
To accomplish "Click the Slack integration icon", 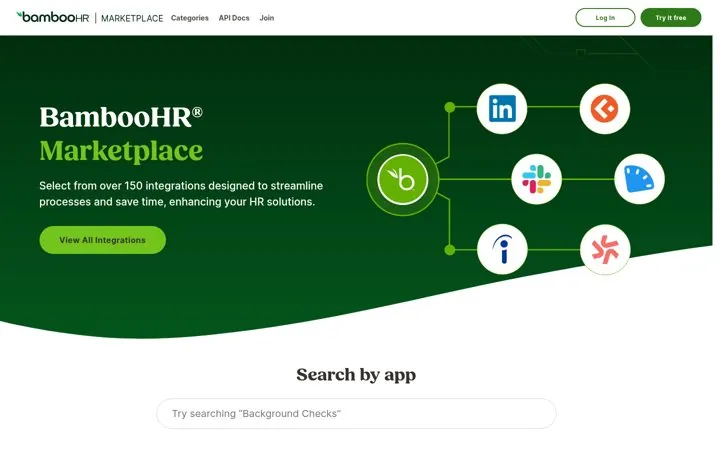I will pyautogui.click(x=536, y=179).
